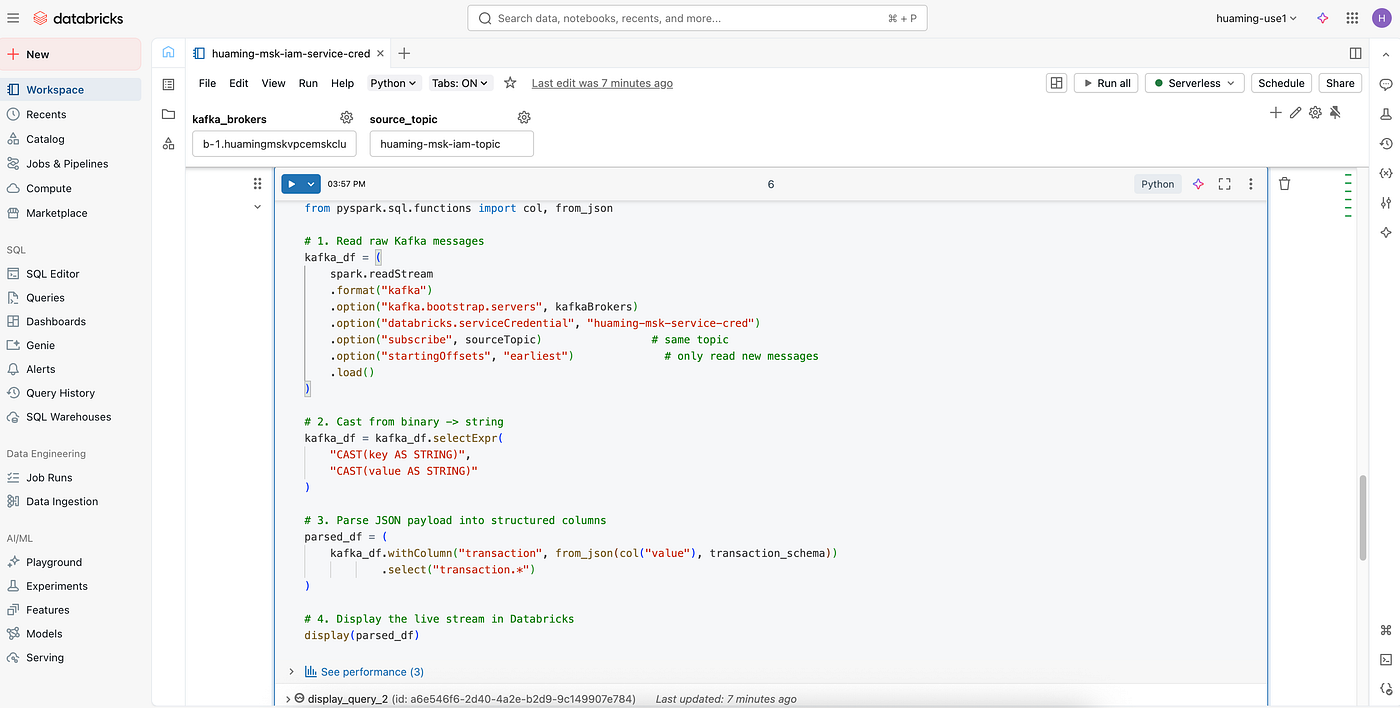Open the table of contents icon

[x=168, y=84]
